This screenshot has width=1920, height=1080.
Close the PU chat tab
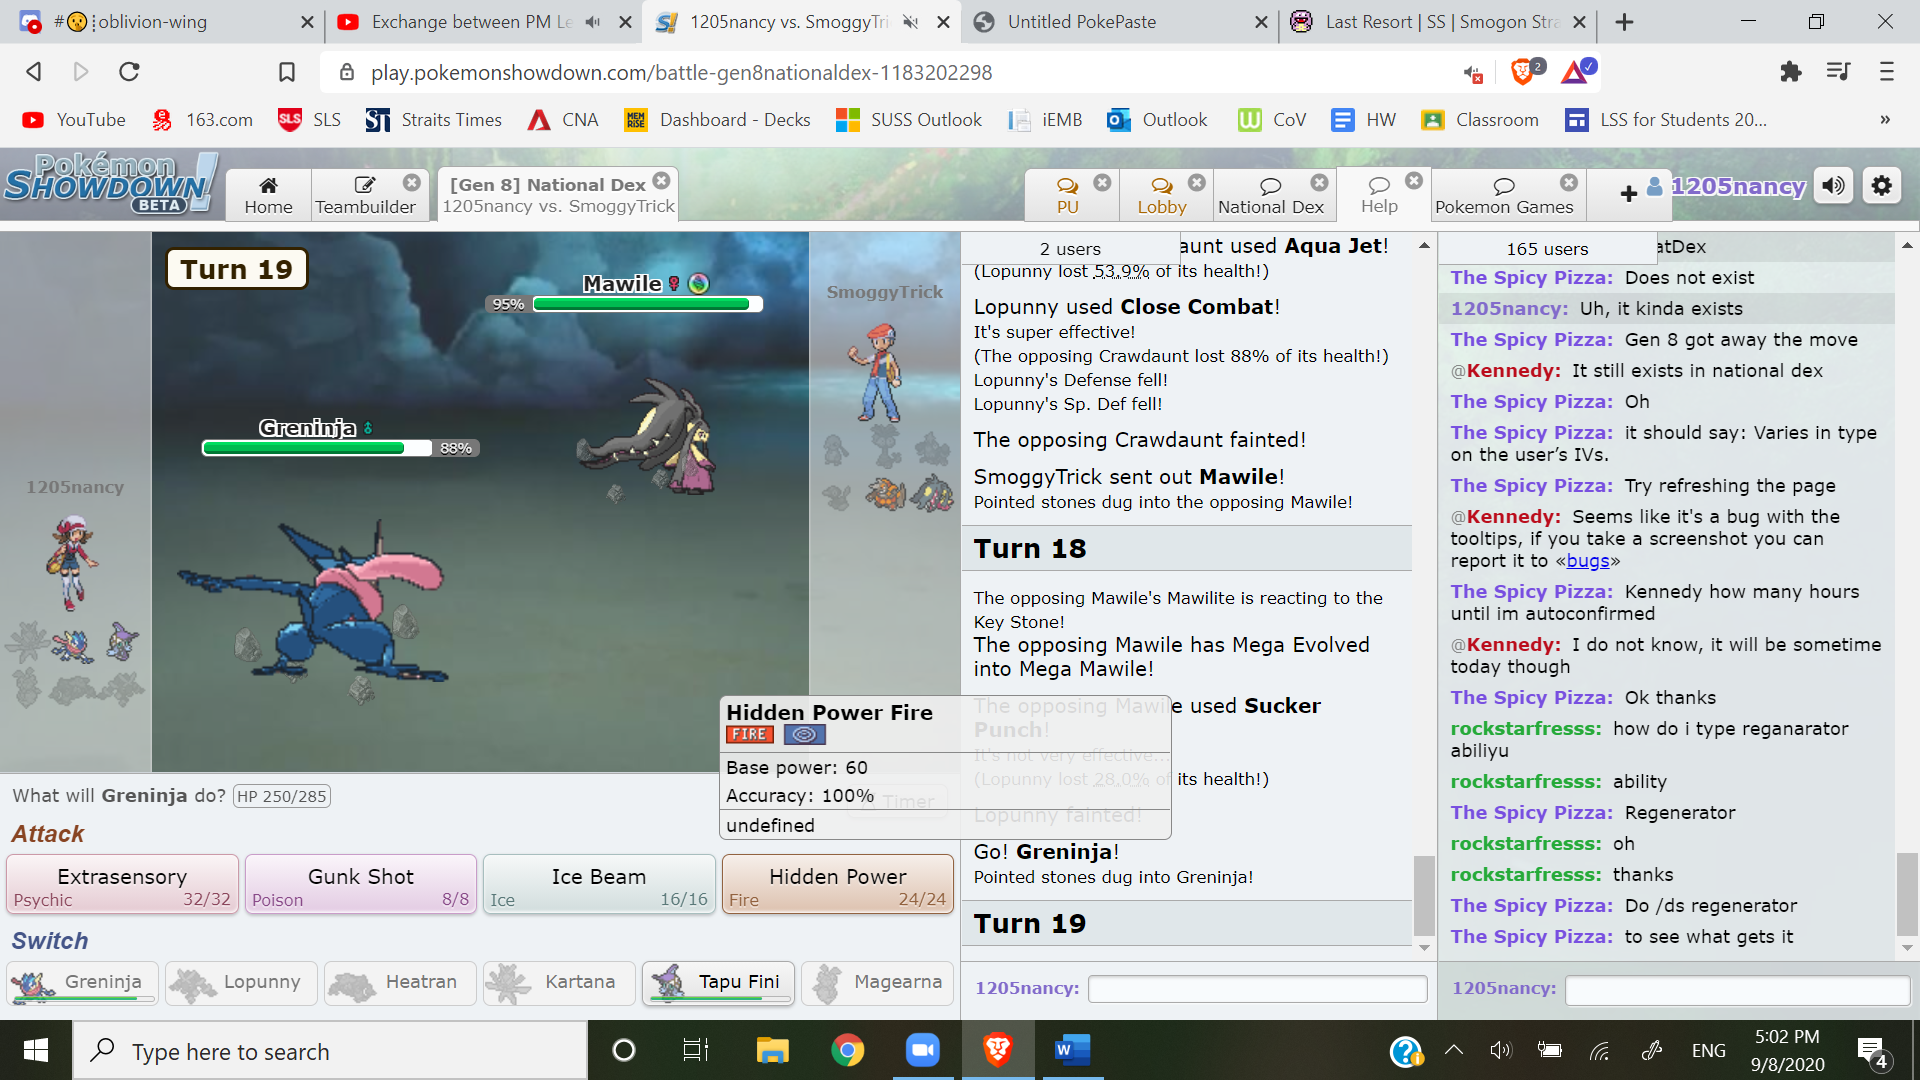[x=1102, y=182]
